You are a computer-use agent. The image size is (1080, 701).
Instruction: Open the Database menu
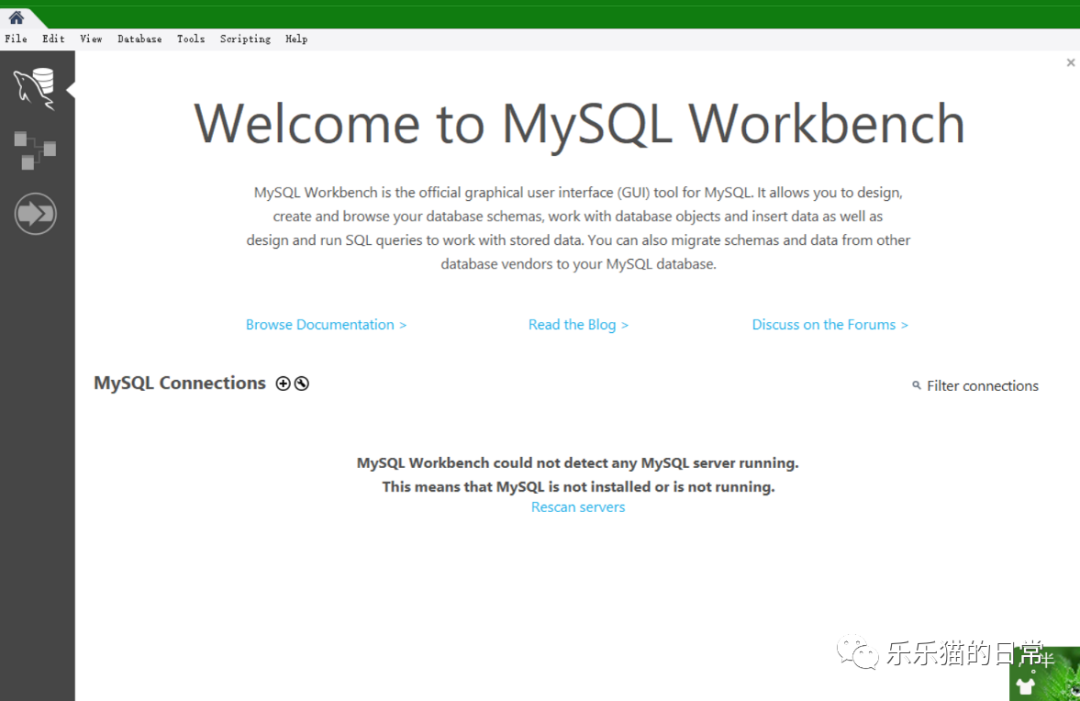click(x=139, y=39)
